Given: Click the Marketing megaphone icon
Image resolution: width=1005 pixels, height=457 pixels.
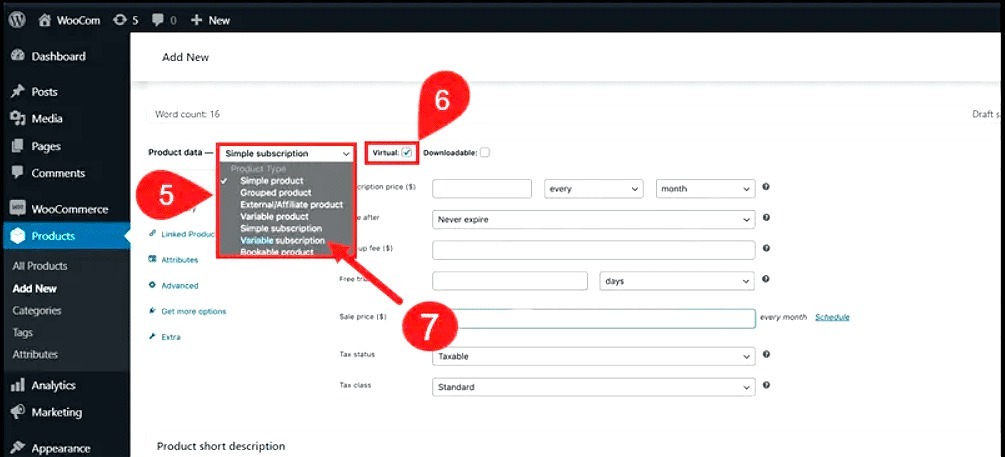Looking at the screenshot, I should click(x=18, y=412).
